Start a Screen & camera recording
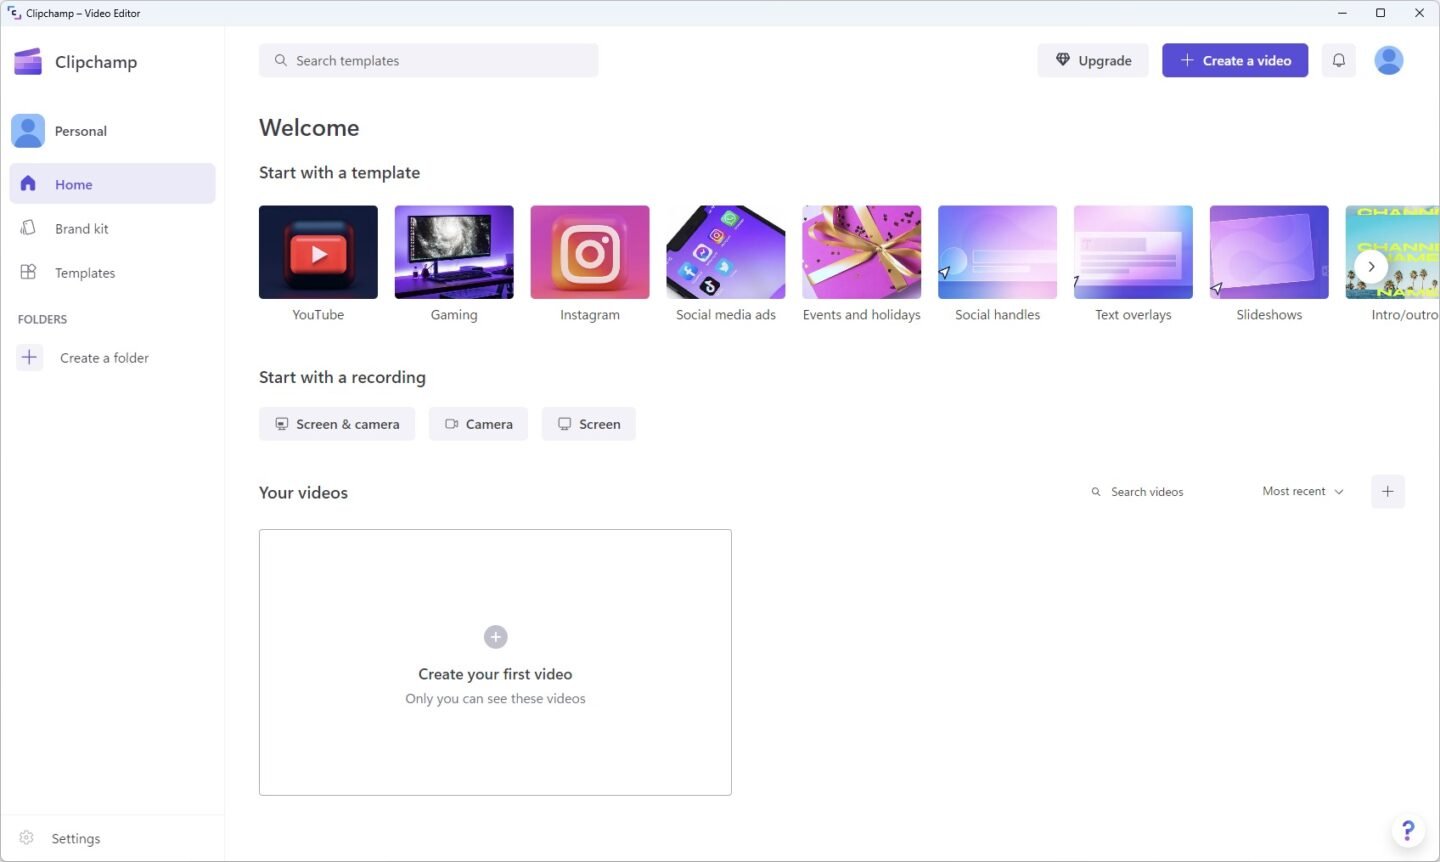 [337, 424]
